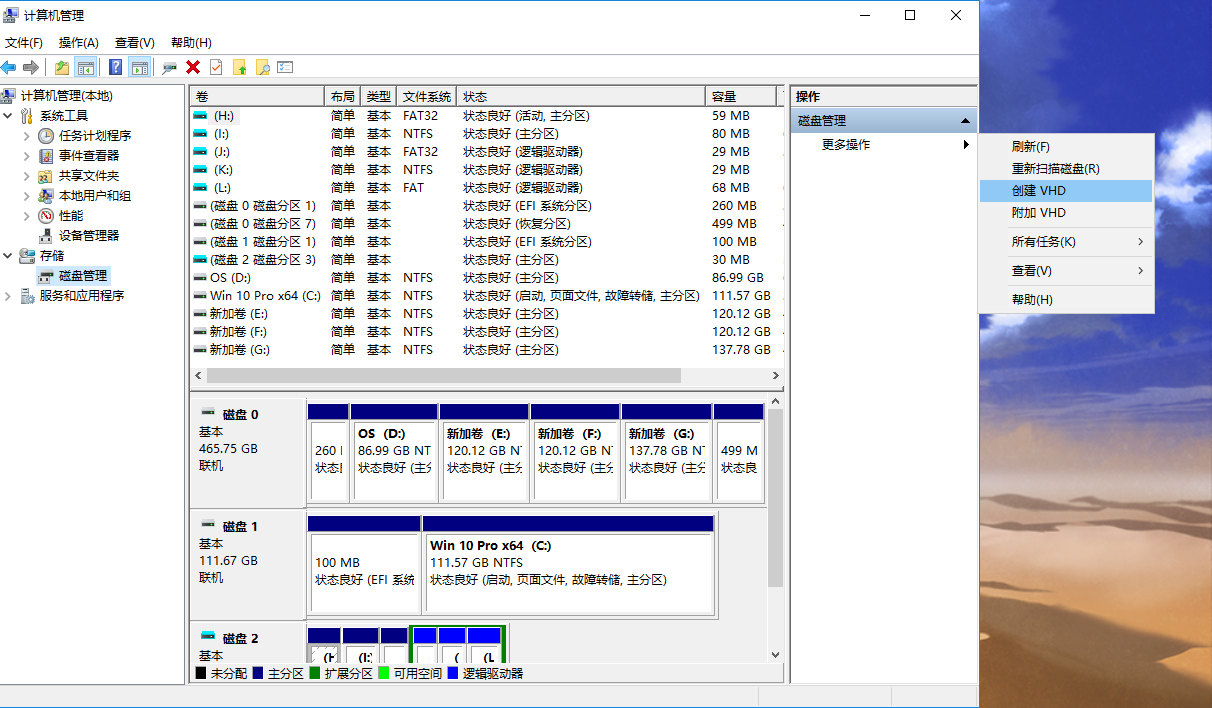Click the red X delete toolbar icon
Screen dimensions: 1212x708
pyautogui.click(x=193, y=67)
